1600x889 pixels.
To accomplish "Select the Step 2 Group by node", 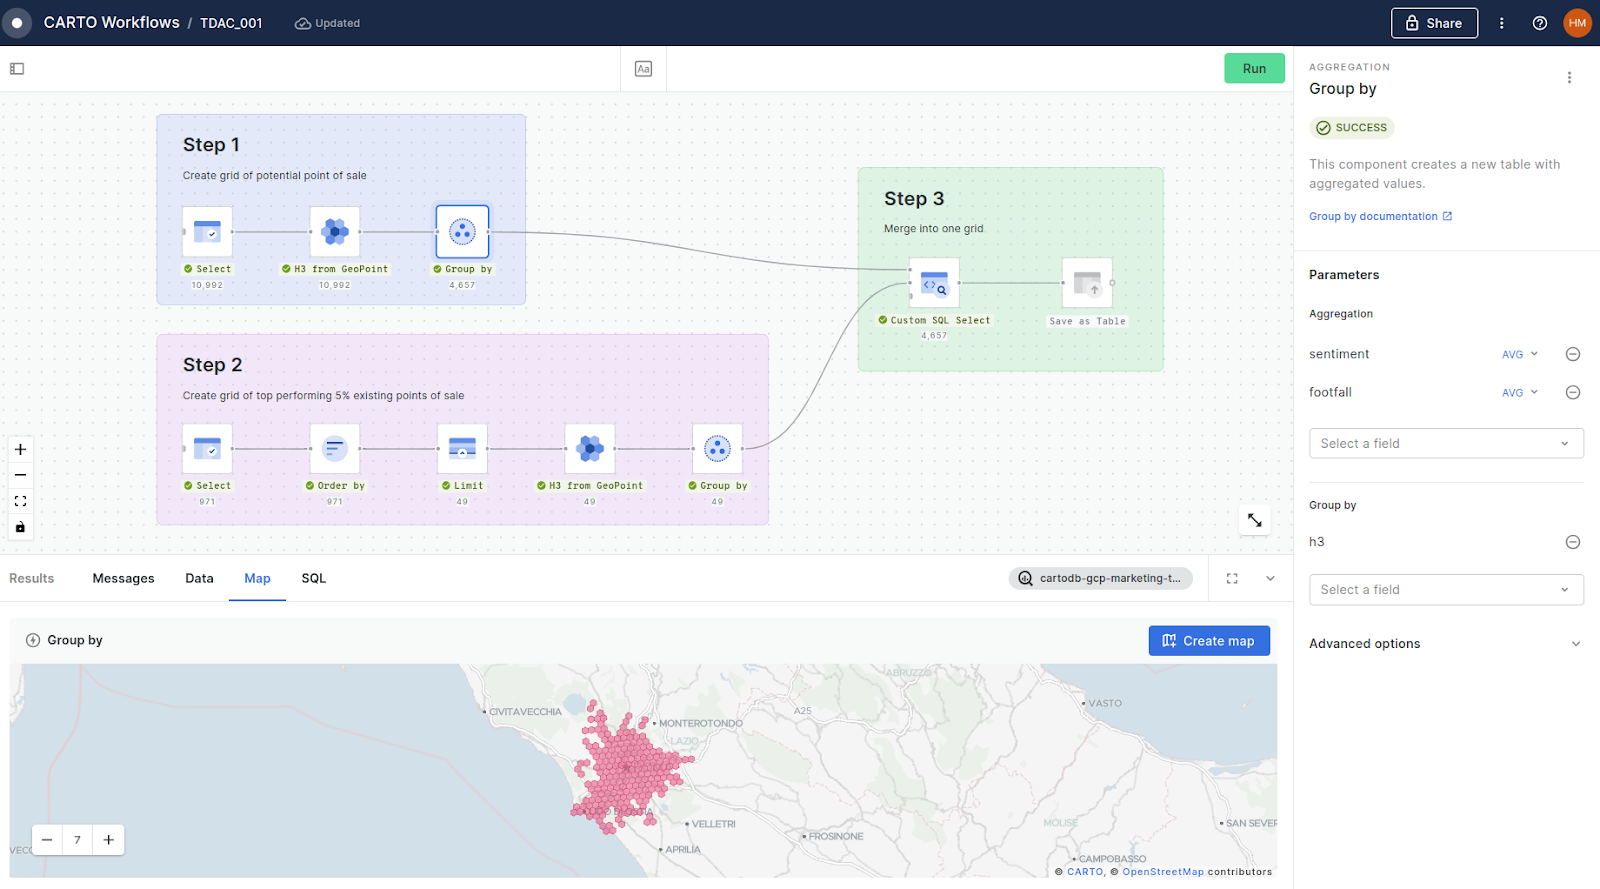I will pos(717,449).
